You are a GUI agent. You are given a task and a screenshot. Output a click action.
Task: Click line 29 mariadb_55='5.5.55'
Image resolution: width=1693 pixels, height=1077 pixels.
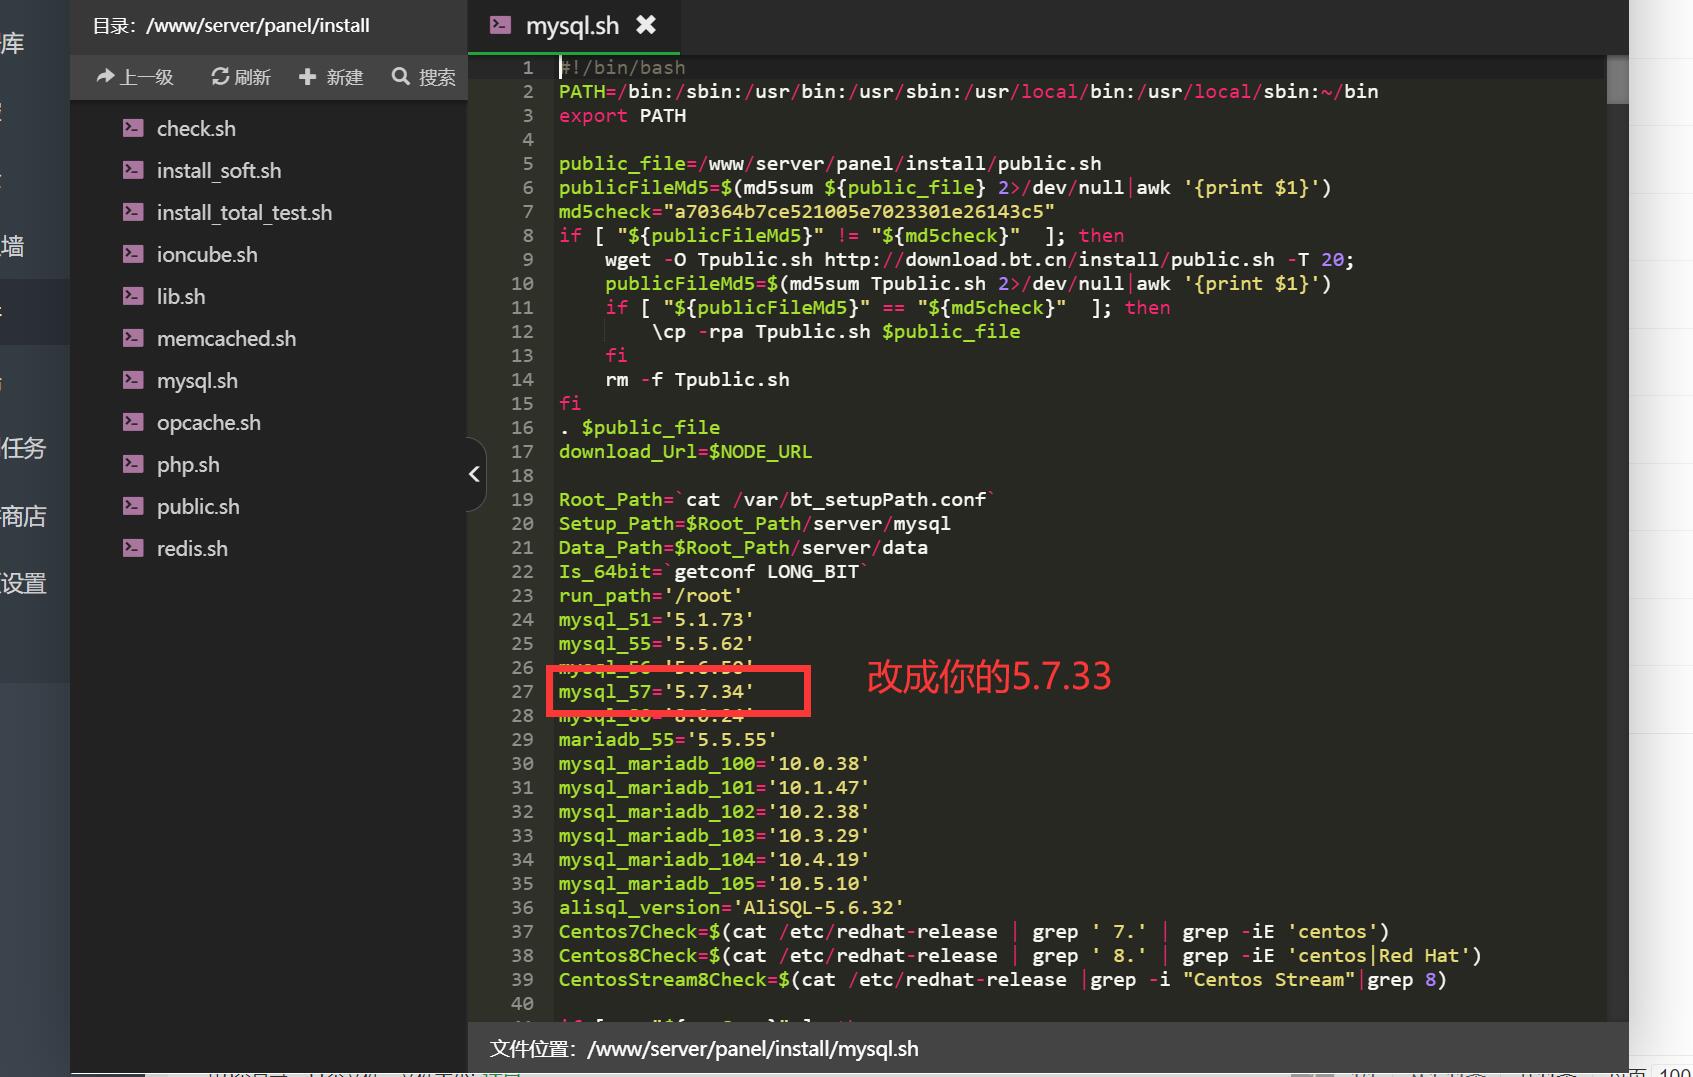(667, 740)
